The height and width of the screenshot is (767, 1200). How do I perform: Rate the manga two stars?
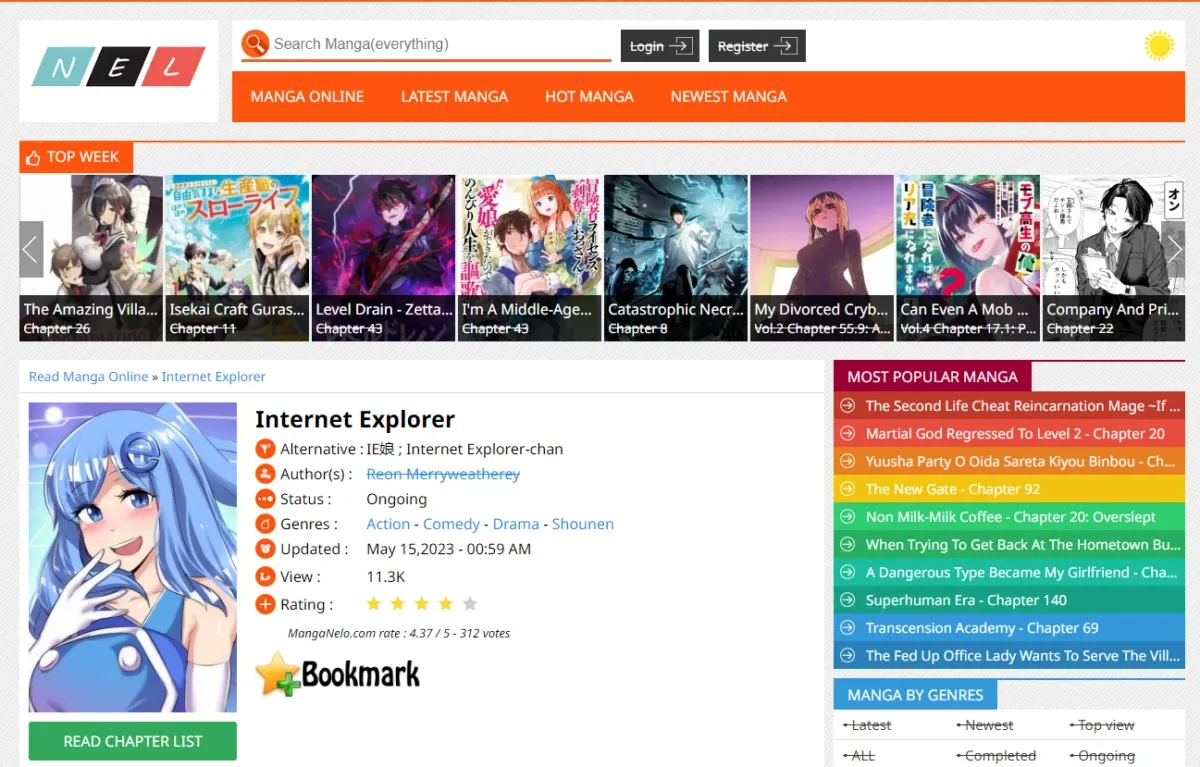(398, 604)
